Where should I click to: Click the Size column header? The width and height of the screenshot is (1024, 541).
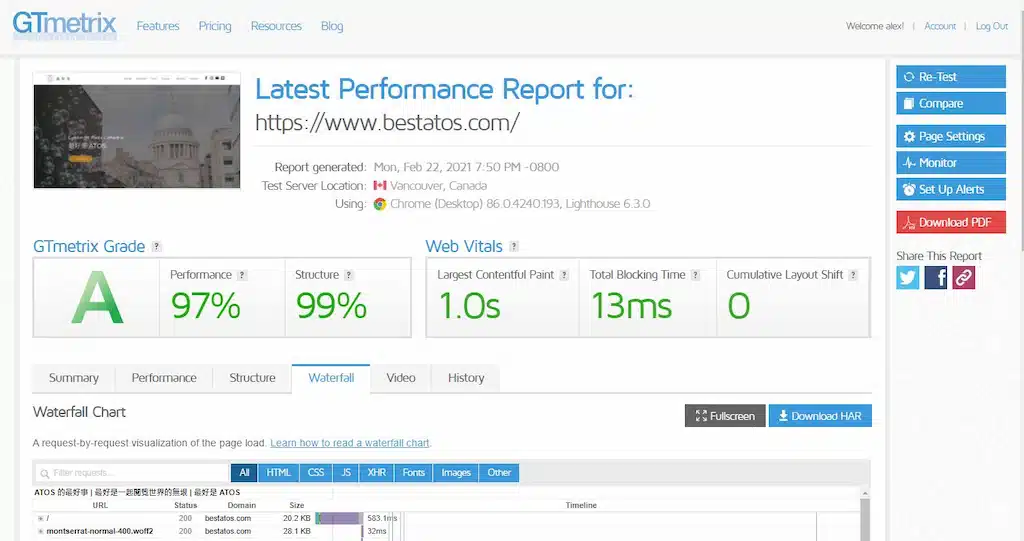296,505
